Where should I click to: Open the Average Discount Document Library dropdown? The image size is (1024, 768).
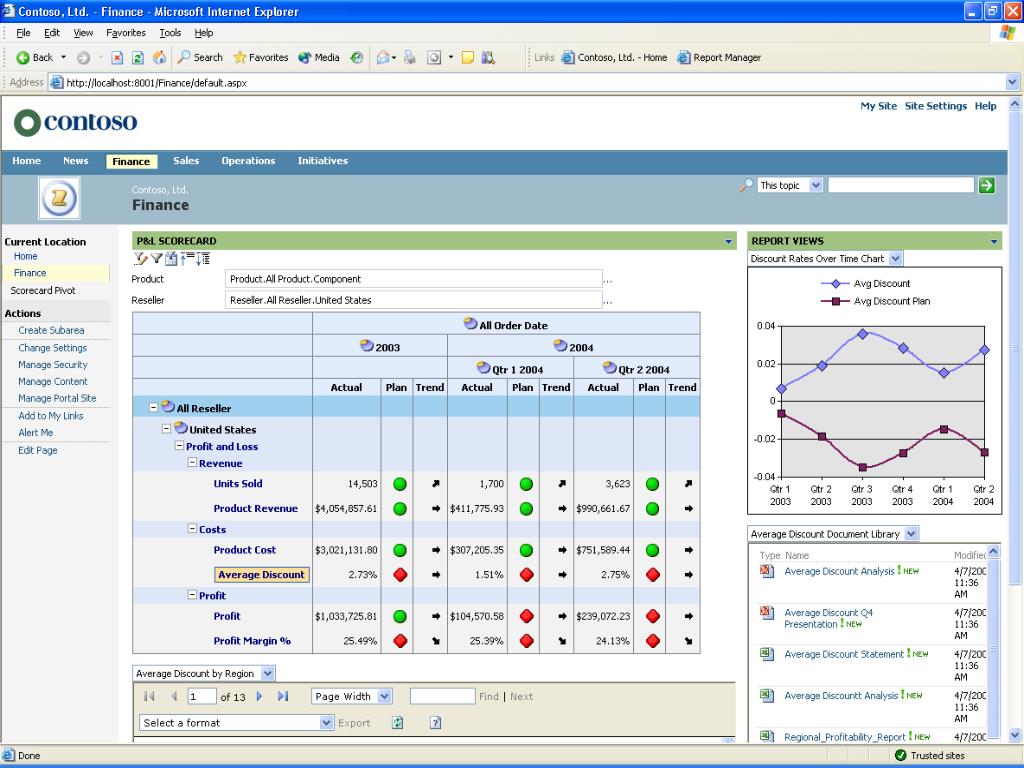tap(912, 534)
